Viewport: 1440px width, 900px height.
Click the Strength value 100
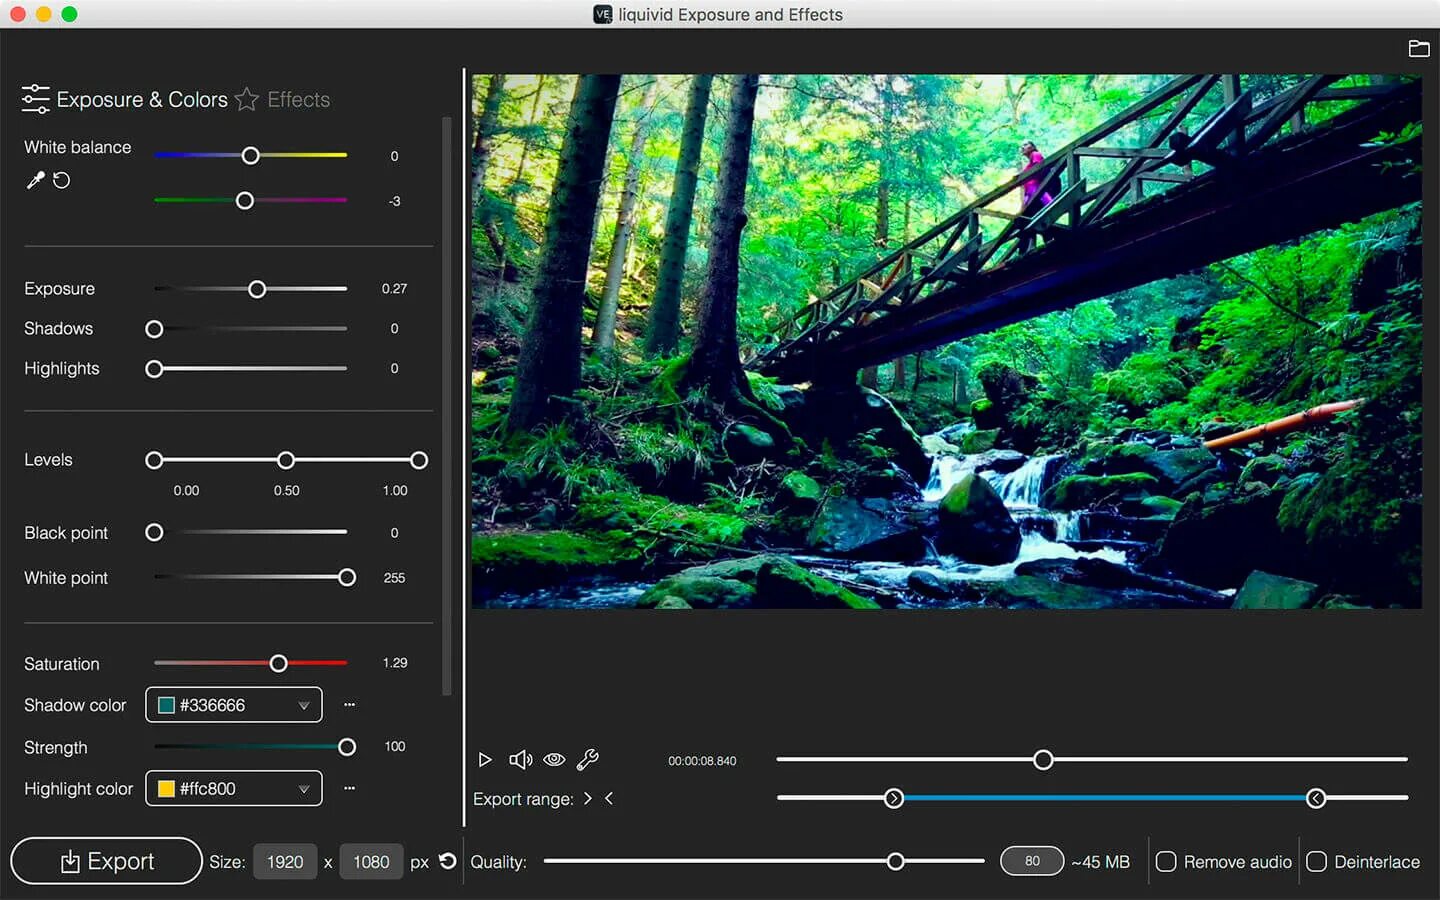coord(394,746)
